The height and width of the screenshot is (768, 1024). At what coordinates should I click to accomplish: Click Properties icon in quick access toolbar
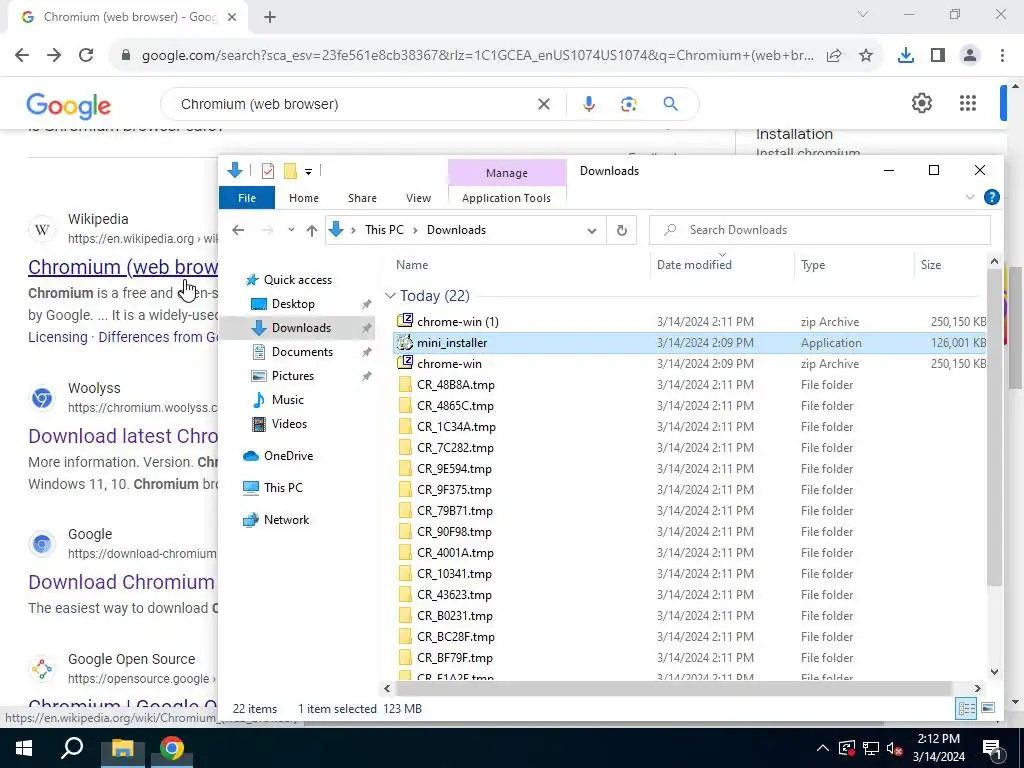268,171
